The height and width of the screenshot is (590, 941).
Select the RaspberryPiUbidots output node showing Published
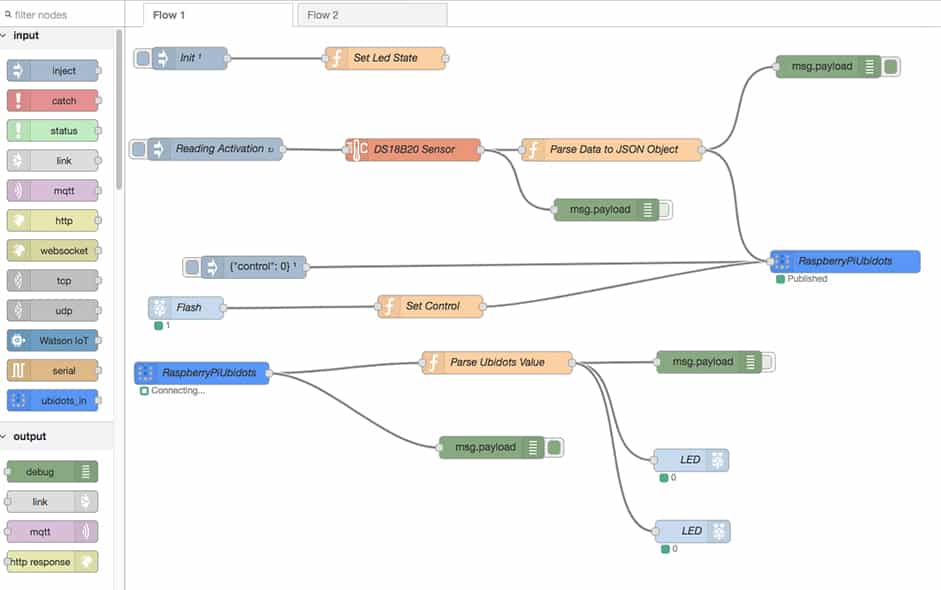point(845,261)
